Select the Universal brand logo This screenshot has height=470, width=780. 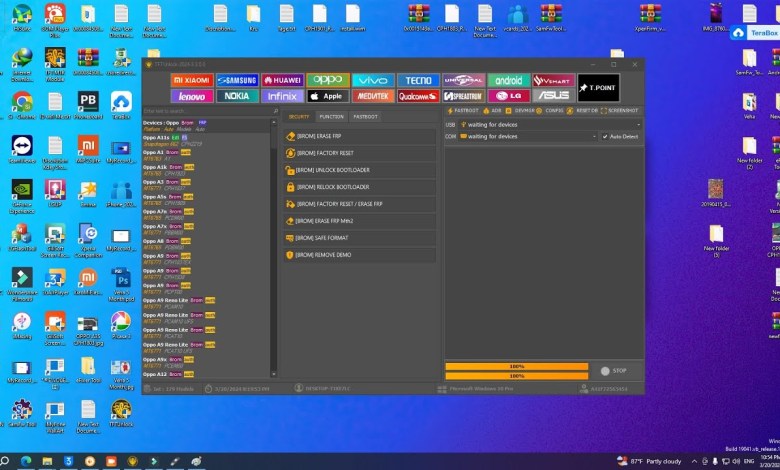coord(464,80)
